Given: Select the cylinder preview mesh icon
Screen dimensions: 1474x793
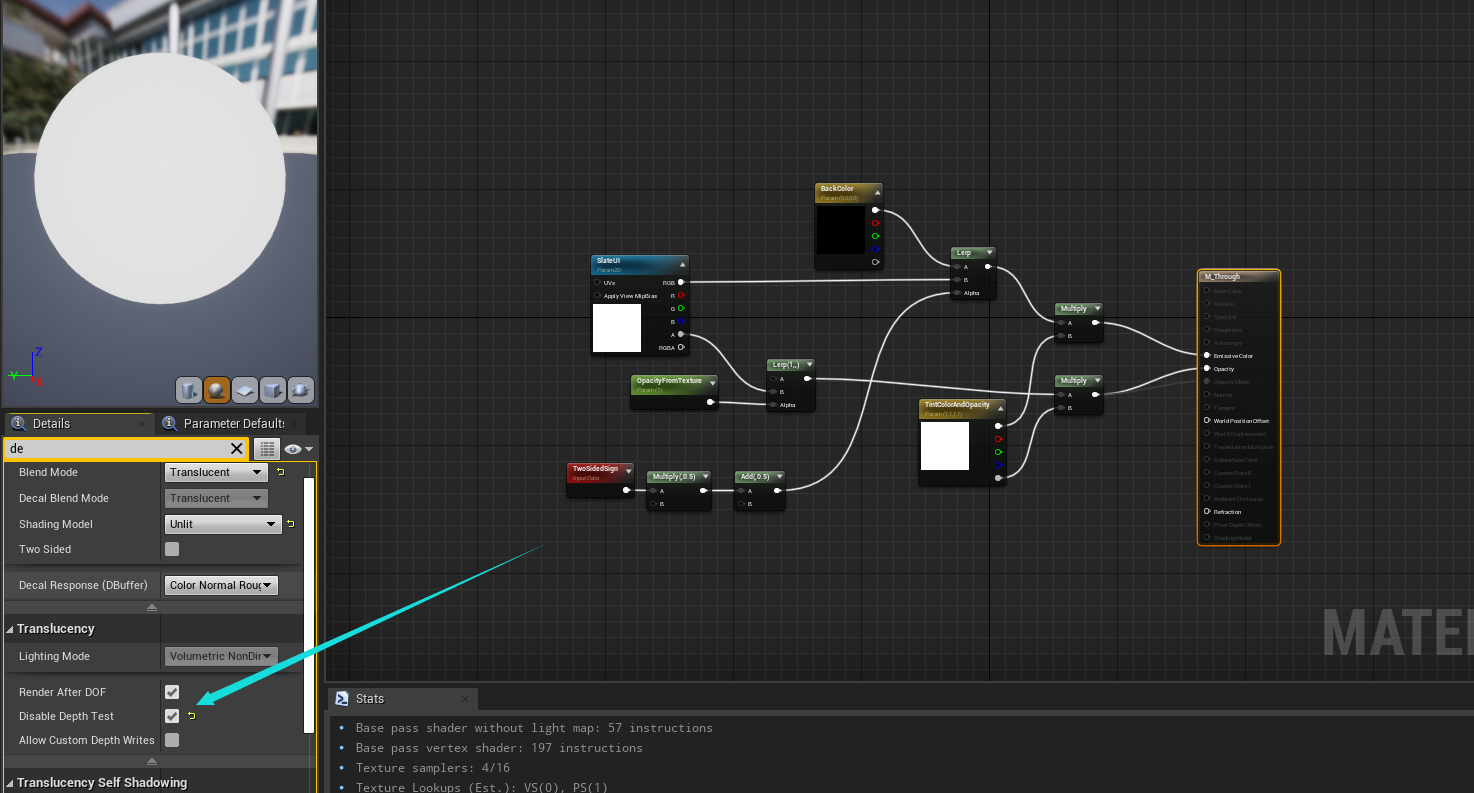Looking at the screenshot, I should (x=189, y=389).
